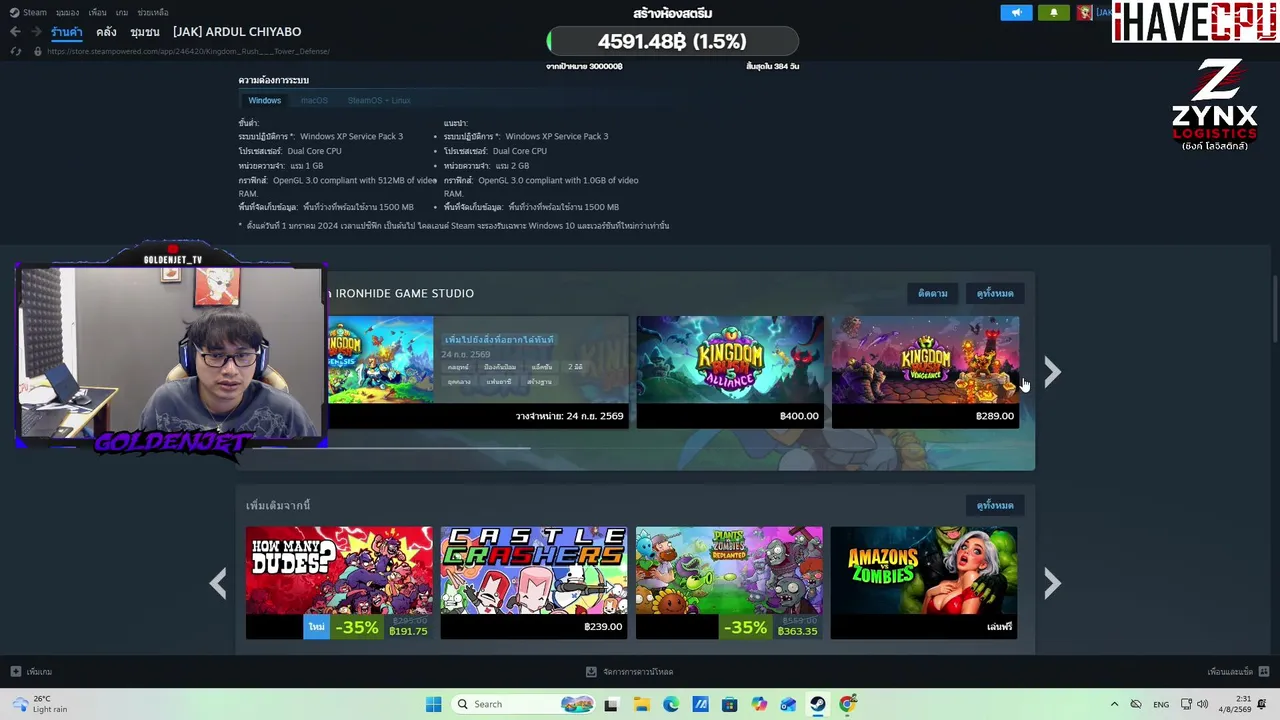The image size is (1280, 720).
Task: Launch Microsoft Edge from the taskbar
Action: click(671, 704)
